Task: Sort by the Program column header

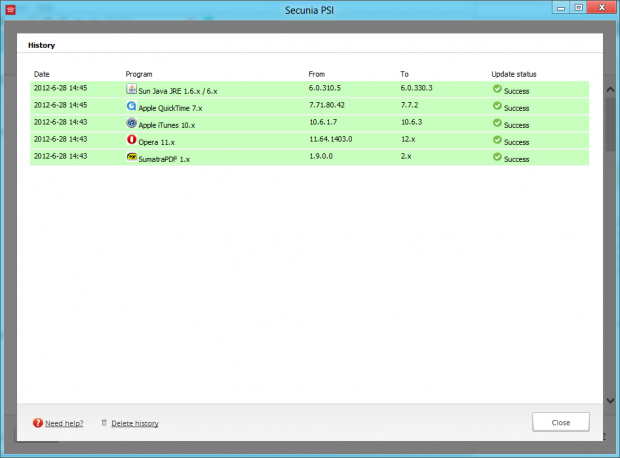Action: point(139,74)
